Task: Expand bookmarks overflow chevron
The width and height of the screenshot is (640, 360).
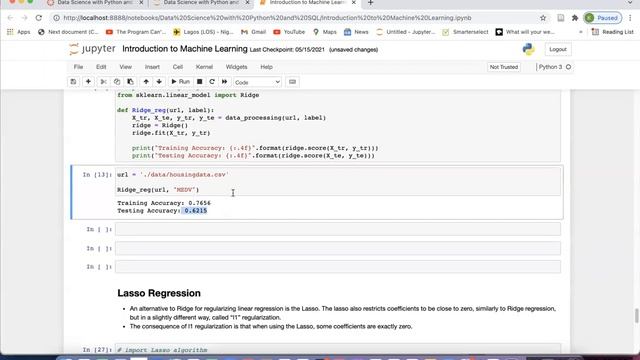Action: [581, 32]
